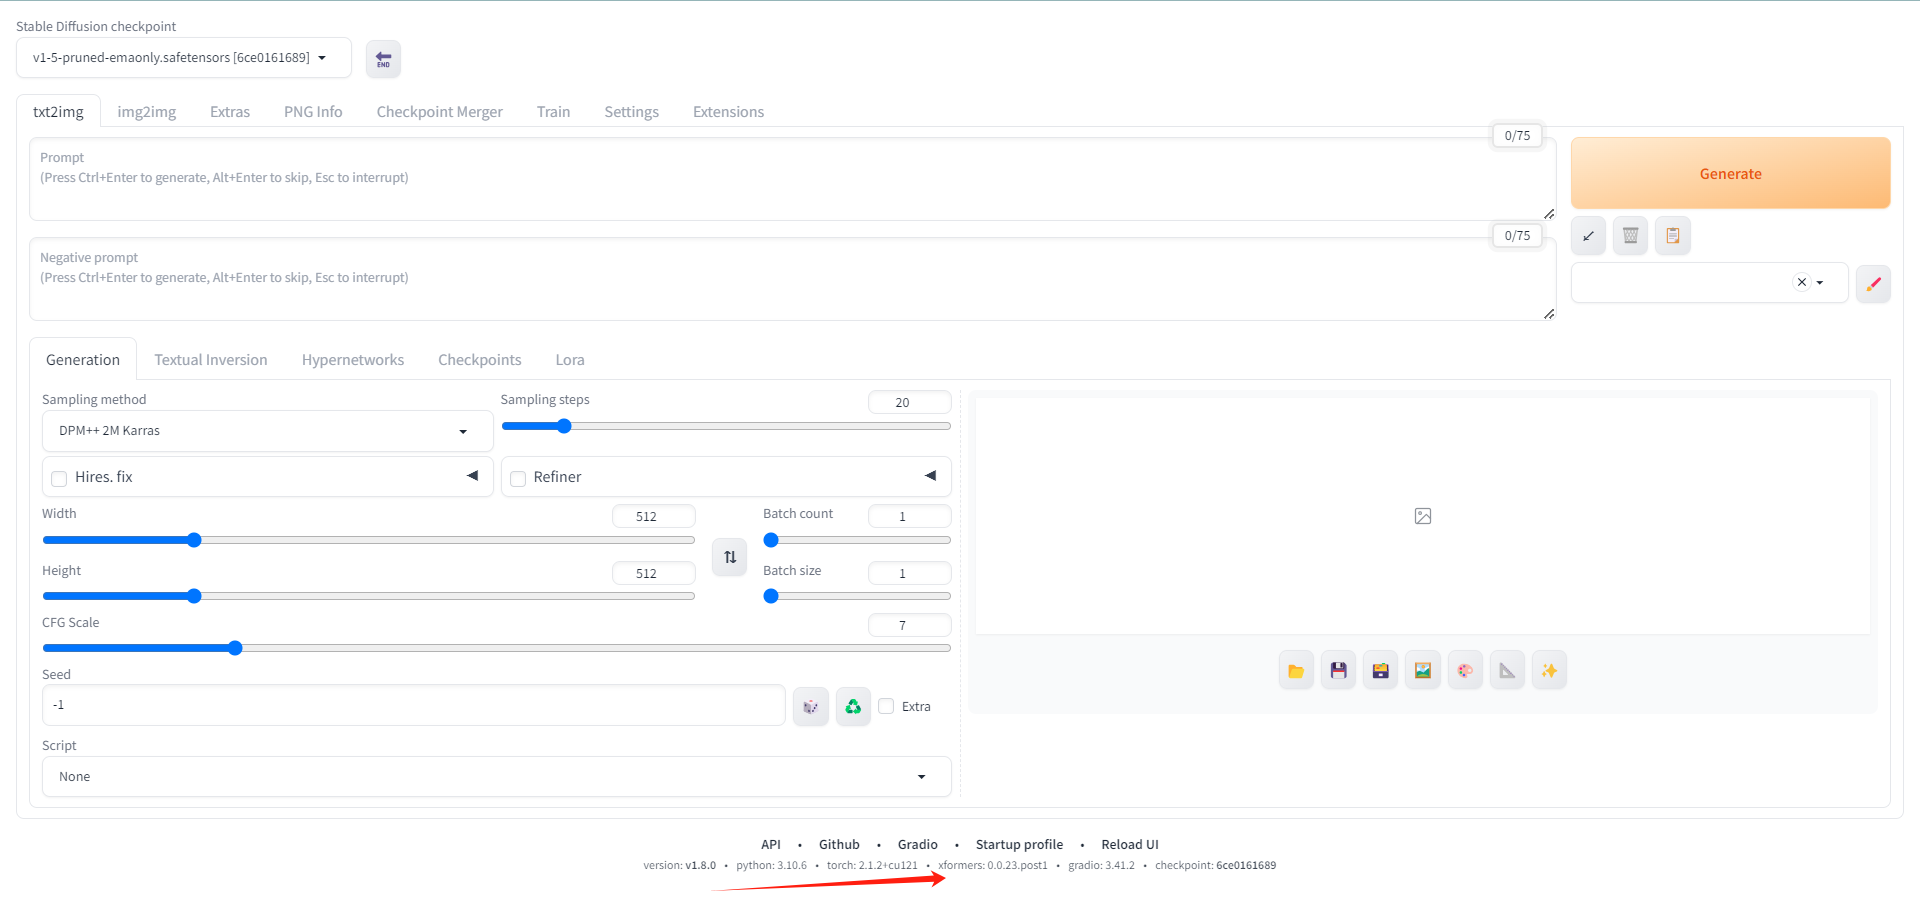Click the save image floppy icon

1338,671
